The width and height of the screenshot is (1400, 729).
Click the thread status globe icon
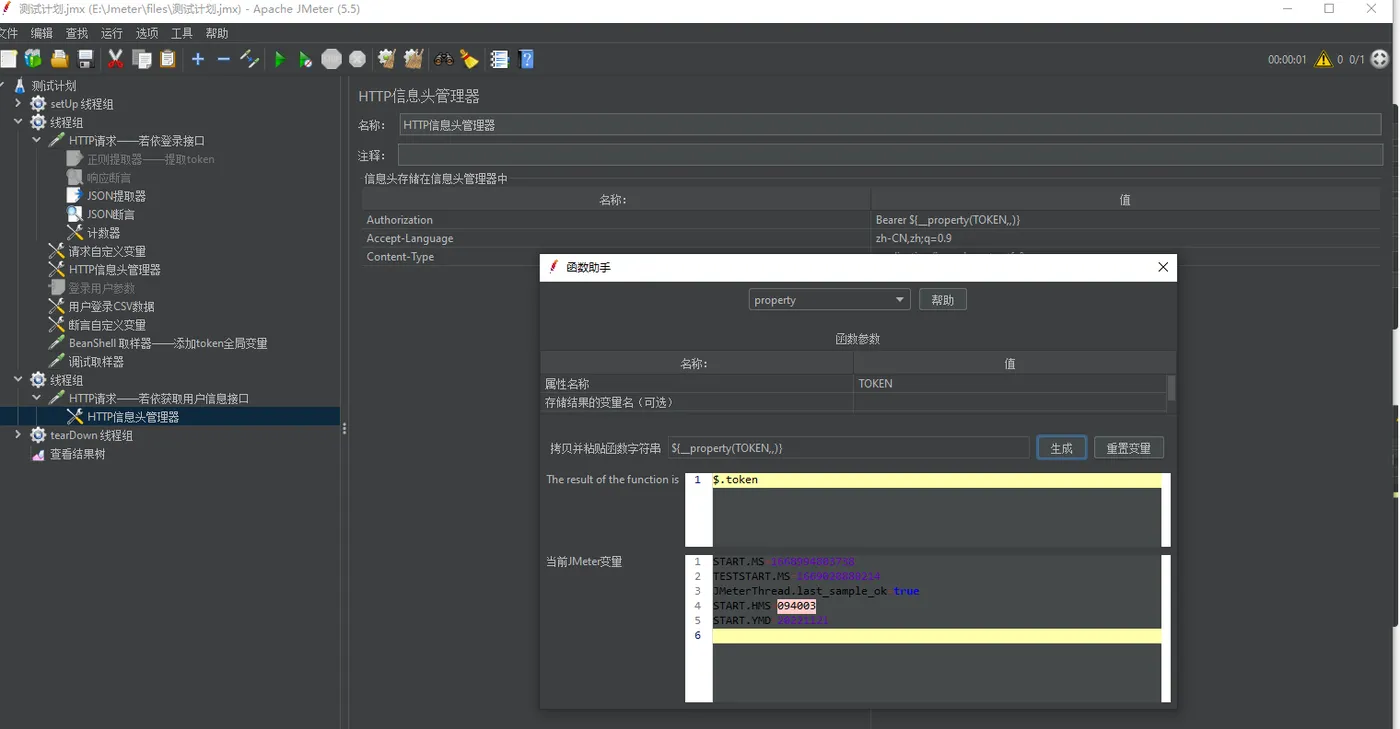[x=1379, y=59]
